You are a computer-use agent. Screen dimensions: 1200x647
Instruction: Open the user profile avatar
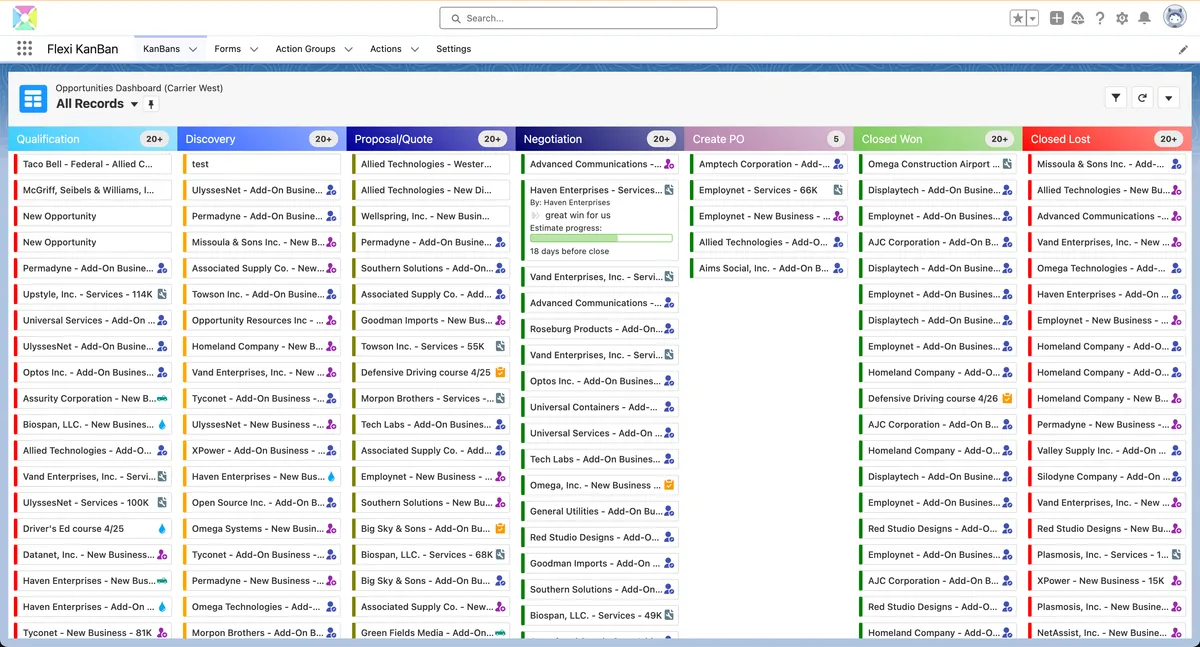(x=1174, y=18)
